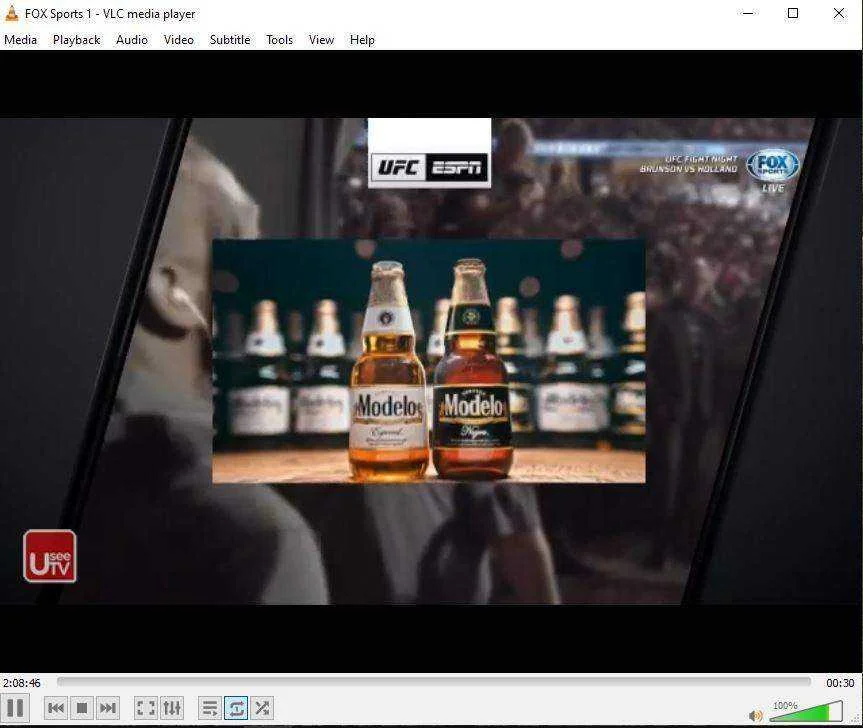
Task: Adjust the volume slider at 100%
Action: click(x=806, y=711)
